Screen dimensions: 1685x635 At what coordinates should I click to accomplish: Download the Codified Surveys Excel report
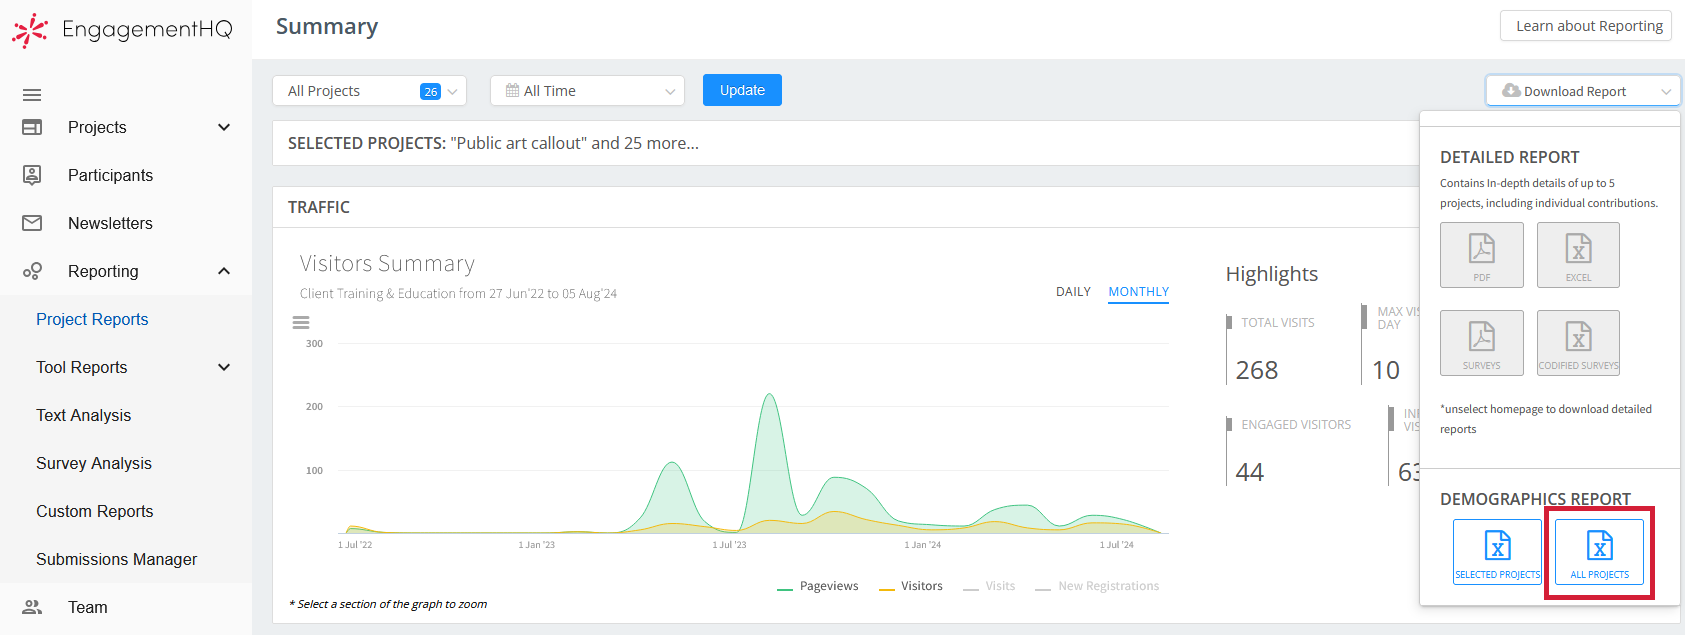point(1578,343)
